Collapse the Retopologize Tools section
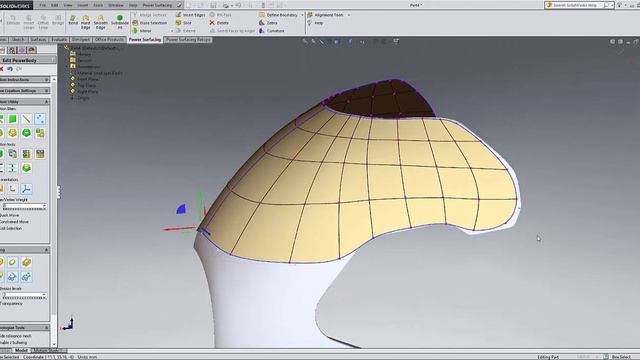640x360 pixels. point(24,328)
